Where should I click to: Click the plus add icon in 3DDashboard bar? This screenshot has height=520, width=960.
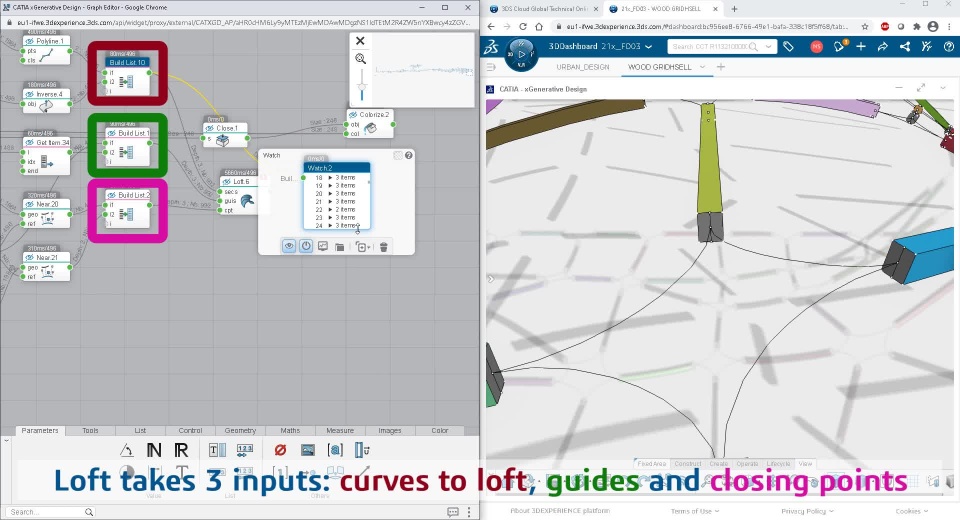click(x=861, y=47)
